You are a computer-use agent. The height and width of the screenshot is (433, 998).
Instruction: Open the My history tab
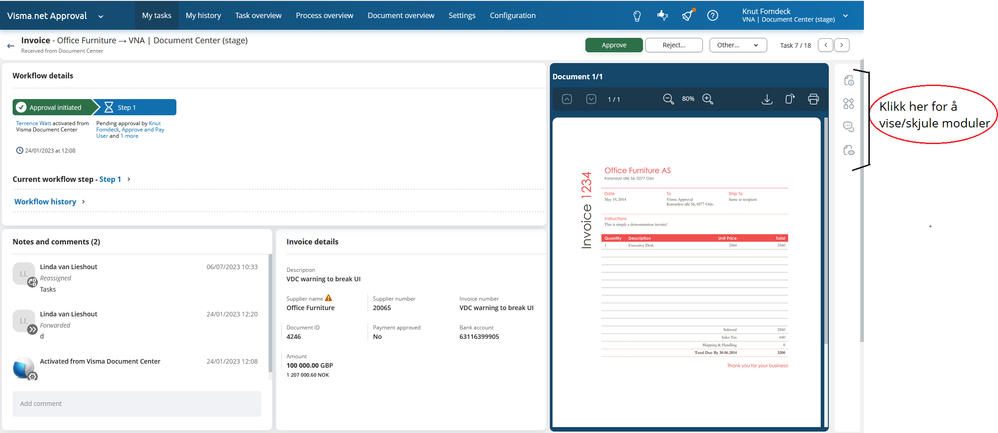click(203, 15)
